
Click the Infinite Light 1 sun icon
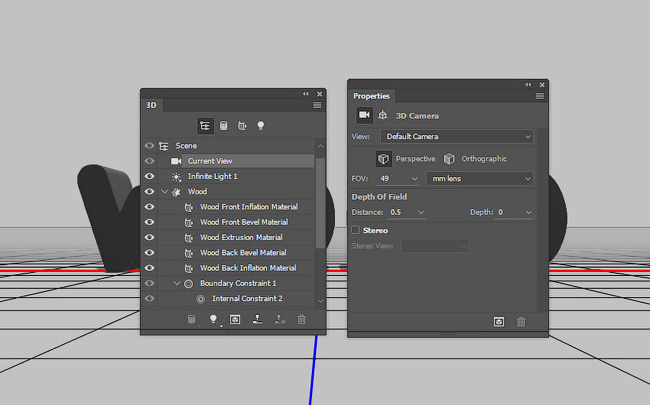point(177,177)
